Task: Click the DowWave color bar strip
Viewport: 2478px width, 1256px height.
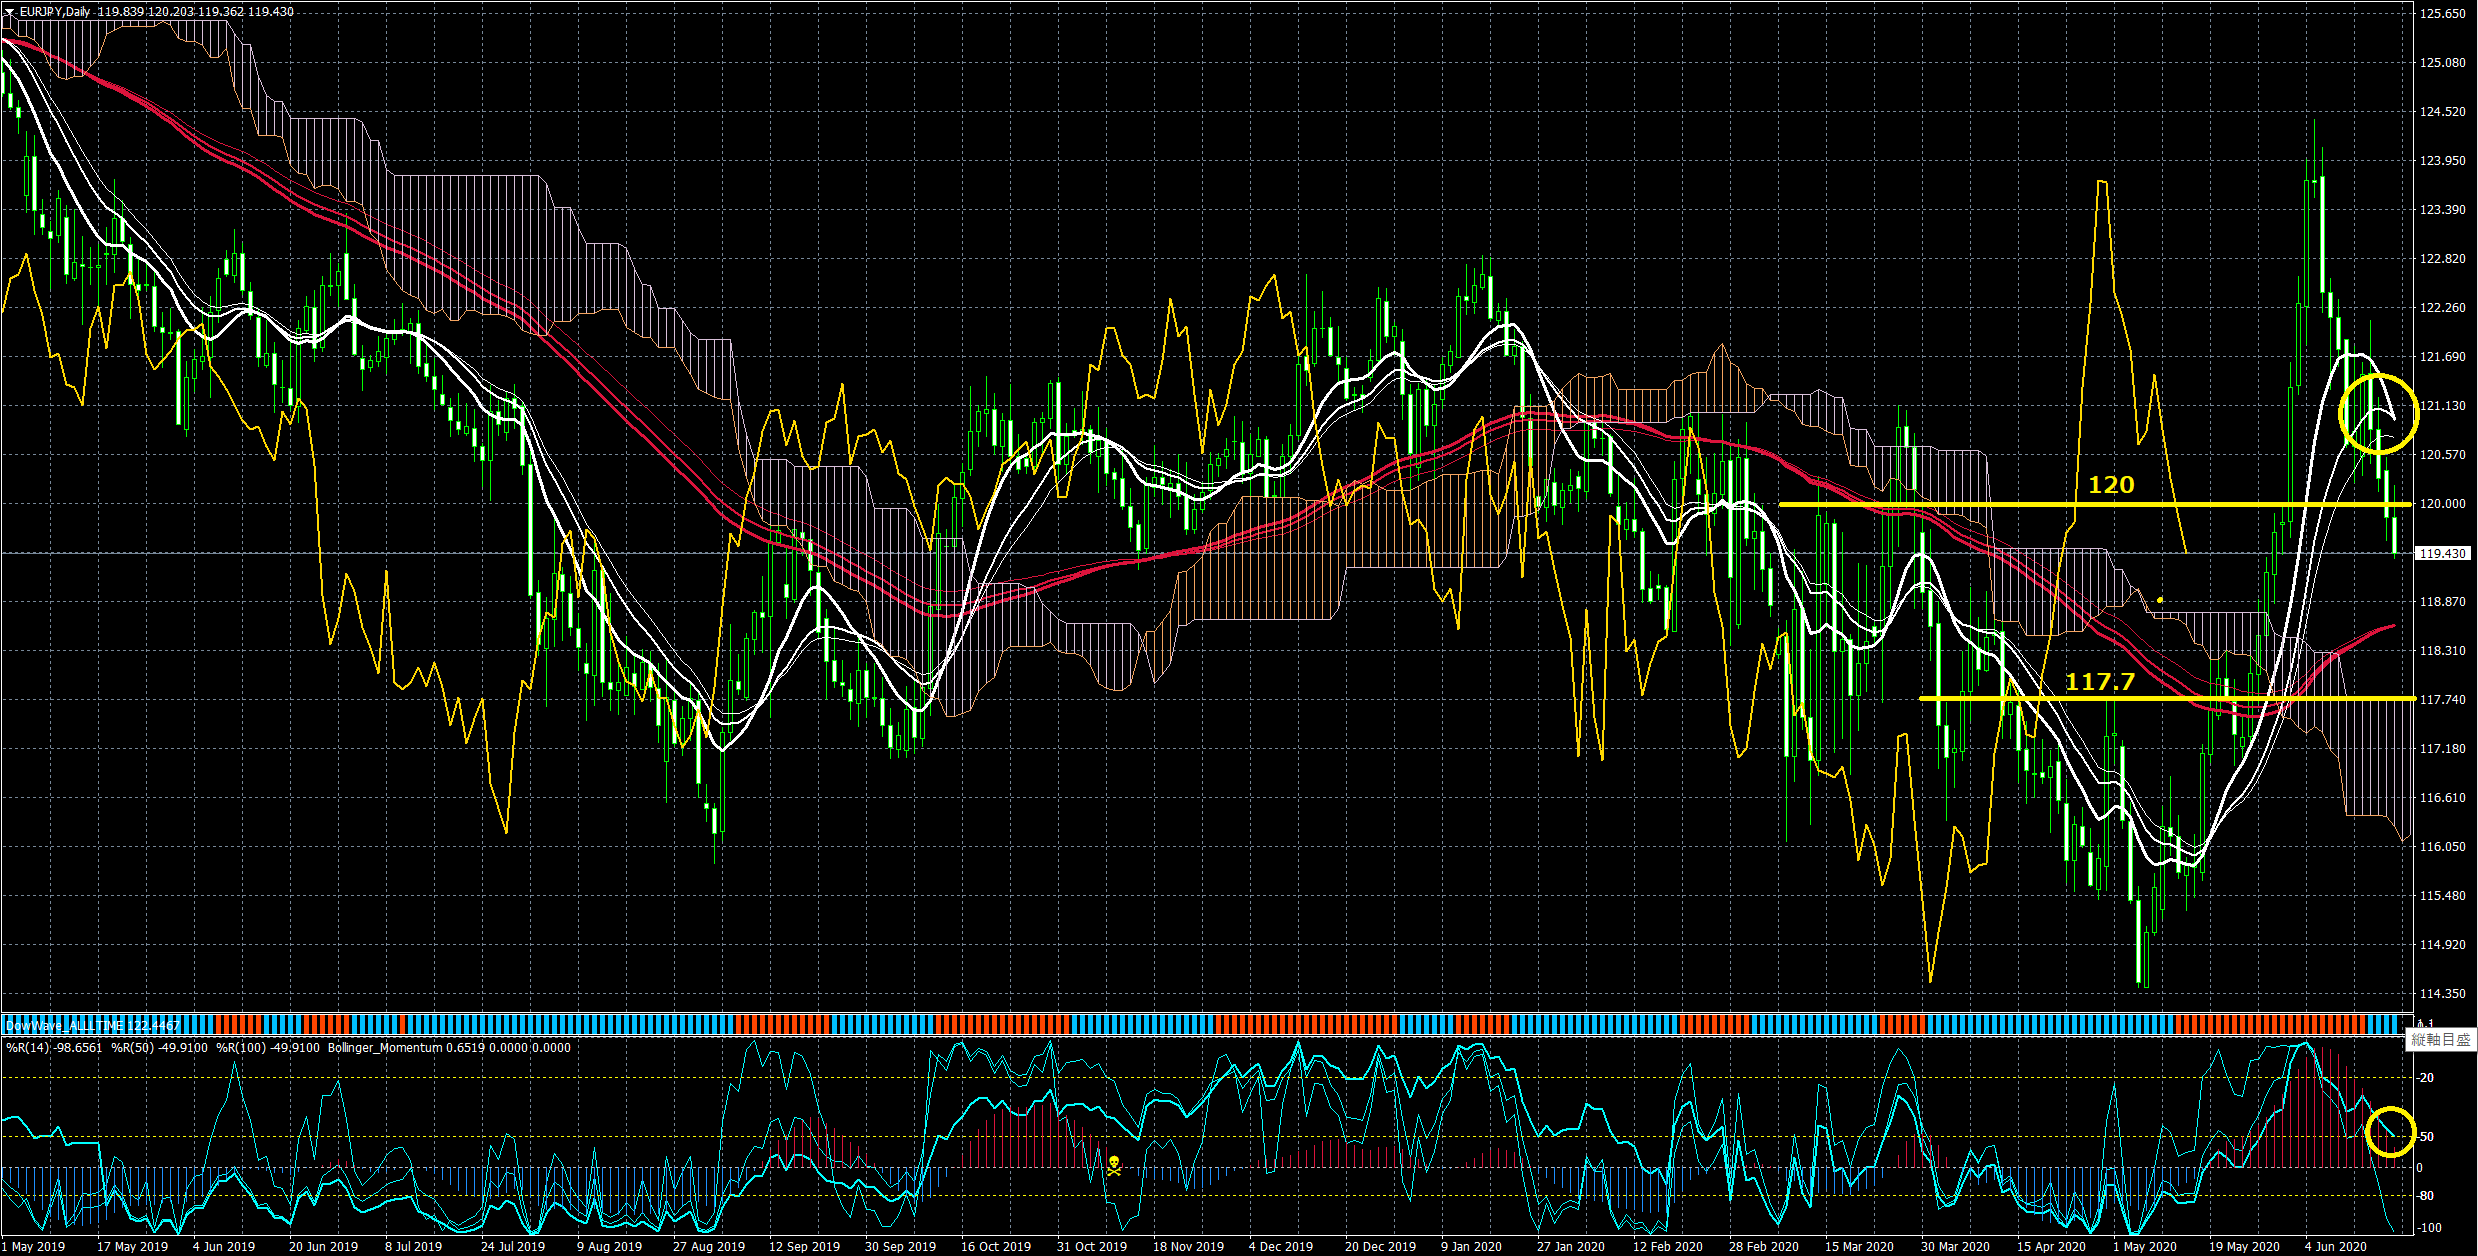Action: 1200,1024
